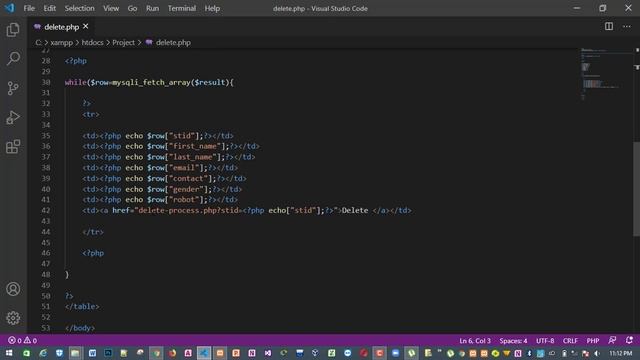Screen dimensions: 640x360
Task: Open the Run menu
Action: tap(152, 8)
